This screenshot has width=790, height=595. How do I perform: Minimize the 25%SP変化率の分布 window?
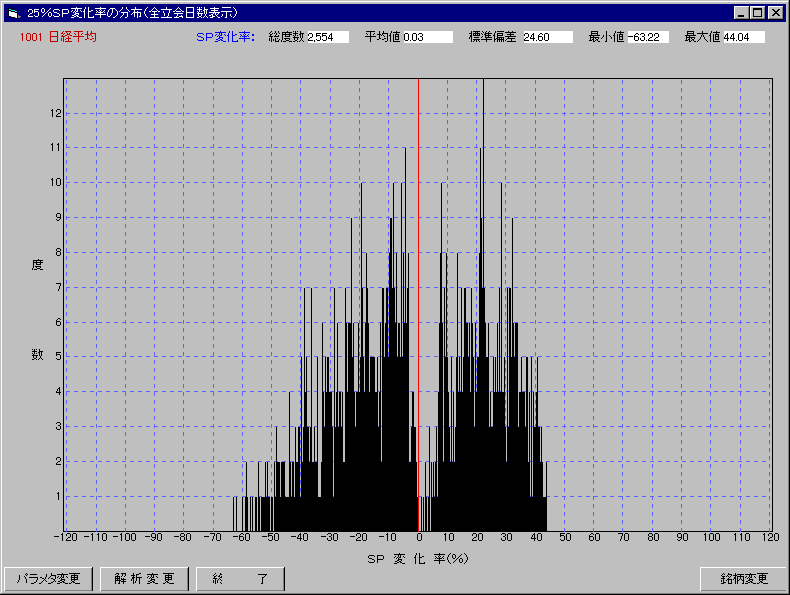(x=741, y=13)
